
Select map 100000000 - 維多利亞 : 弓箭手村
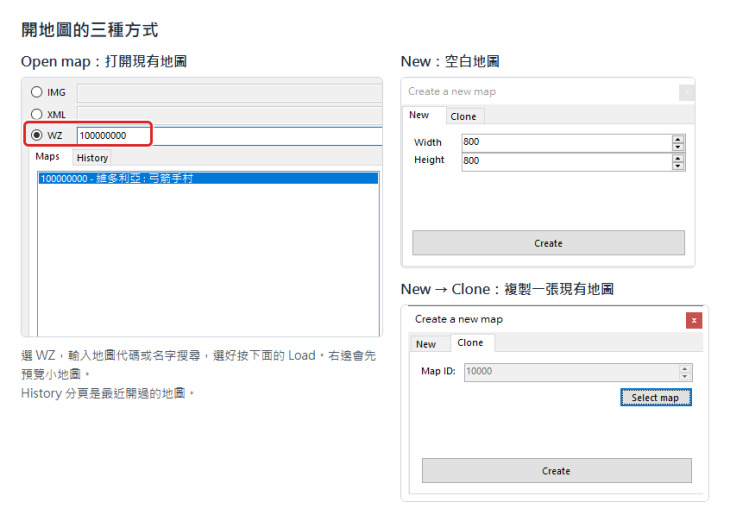pos(209,178)
